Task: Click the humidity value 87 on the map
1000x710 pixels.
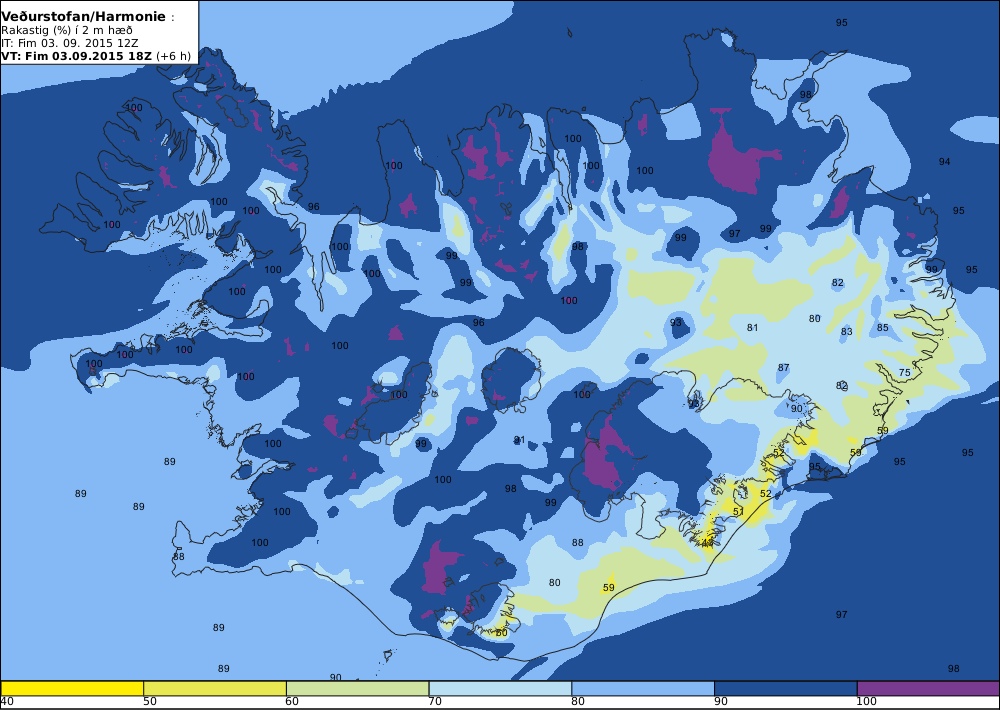Action: [x=784, y=367]
